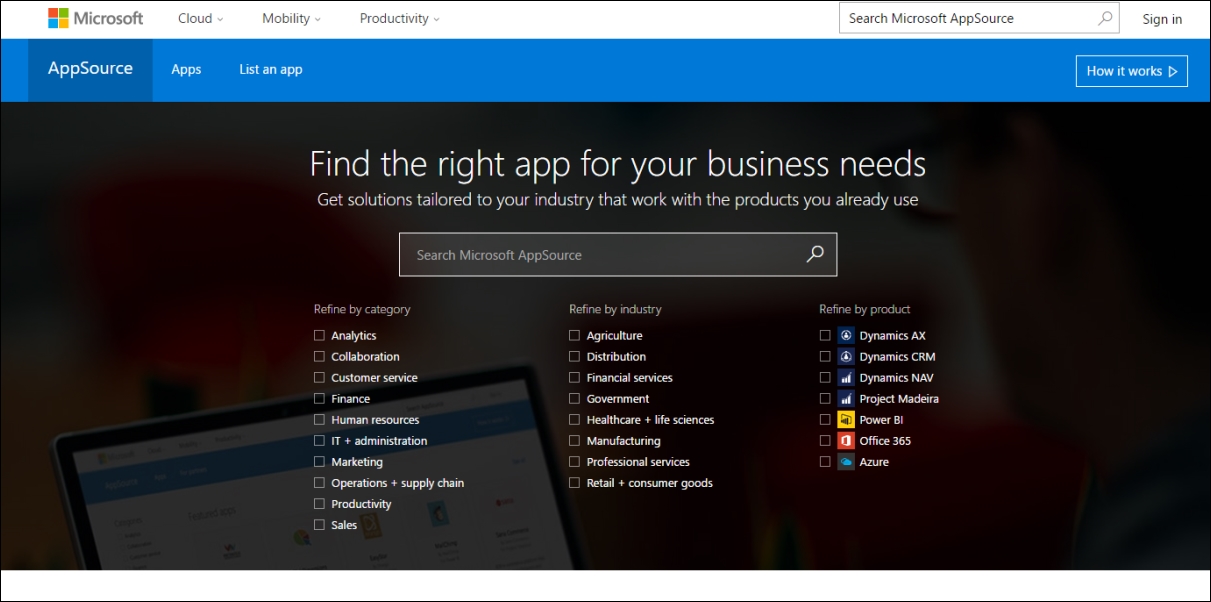Click the red Office 365 icon
The height and width of the screenshot is (602, 1211).
846,441
